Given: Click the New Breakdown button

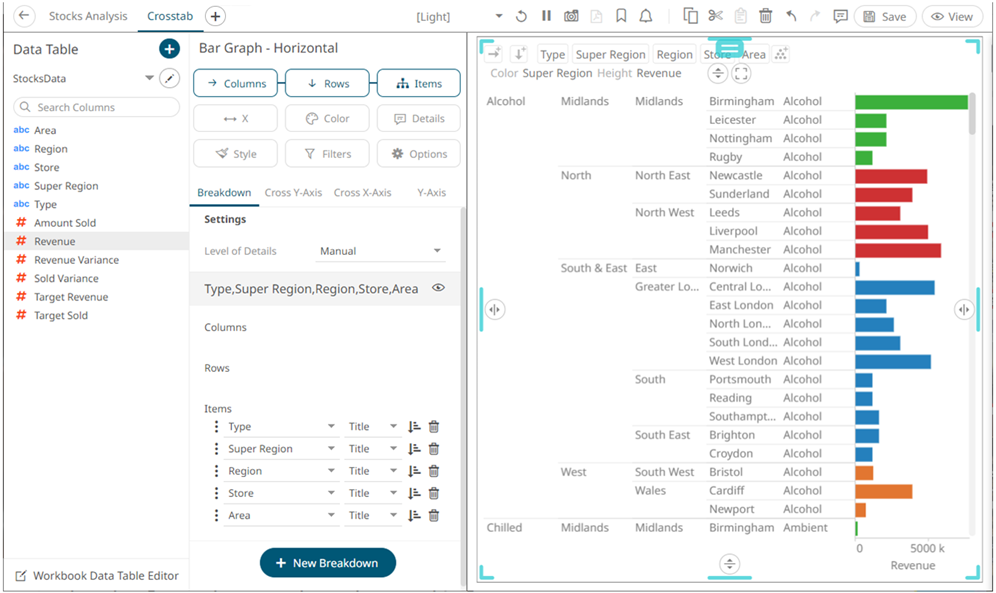Looking at the screenshot, I should click(328, 563).
